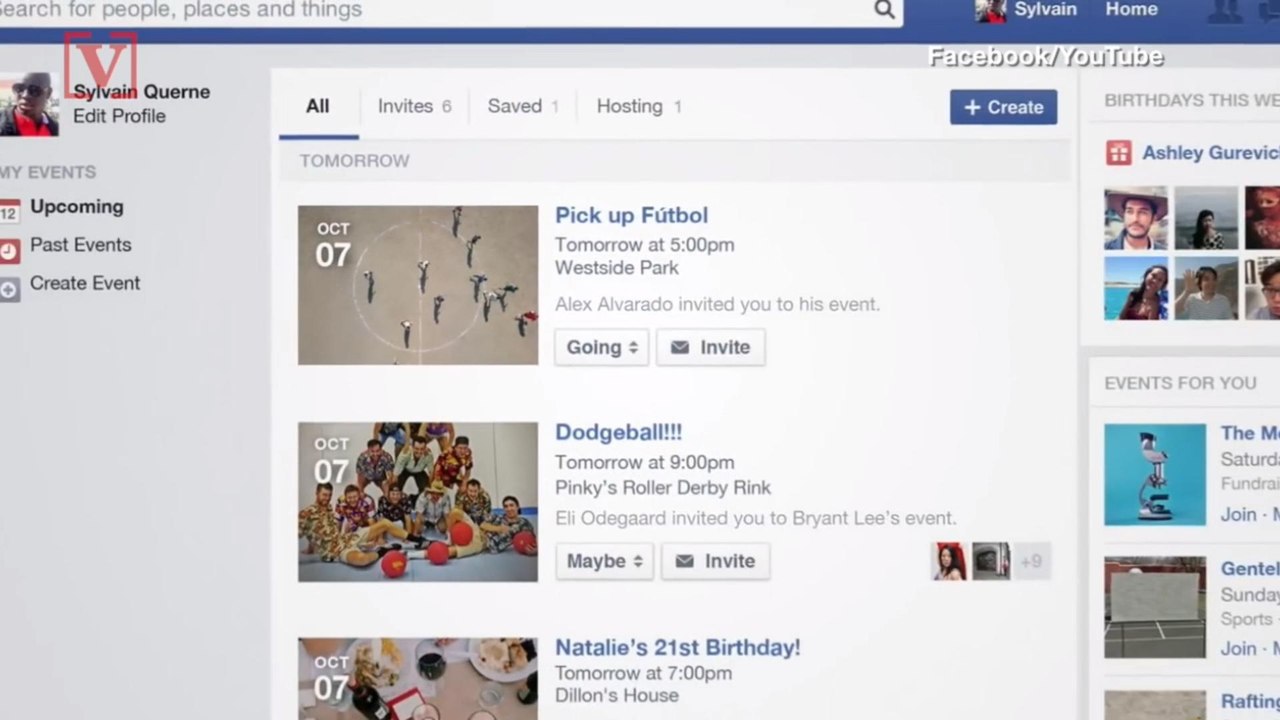Open Natalie's 21st Birthday! event

coord(677,647)
